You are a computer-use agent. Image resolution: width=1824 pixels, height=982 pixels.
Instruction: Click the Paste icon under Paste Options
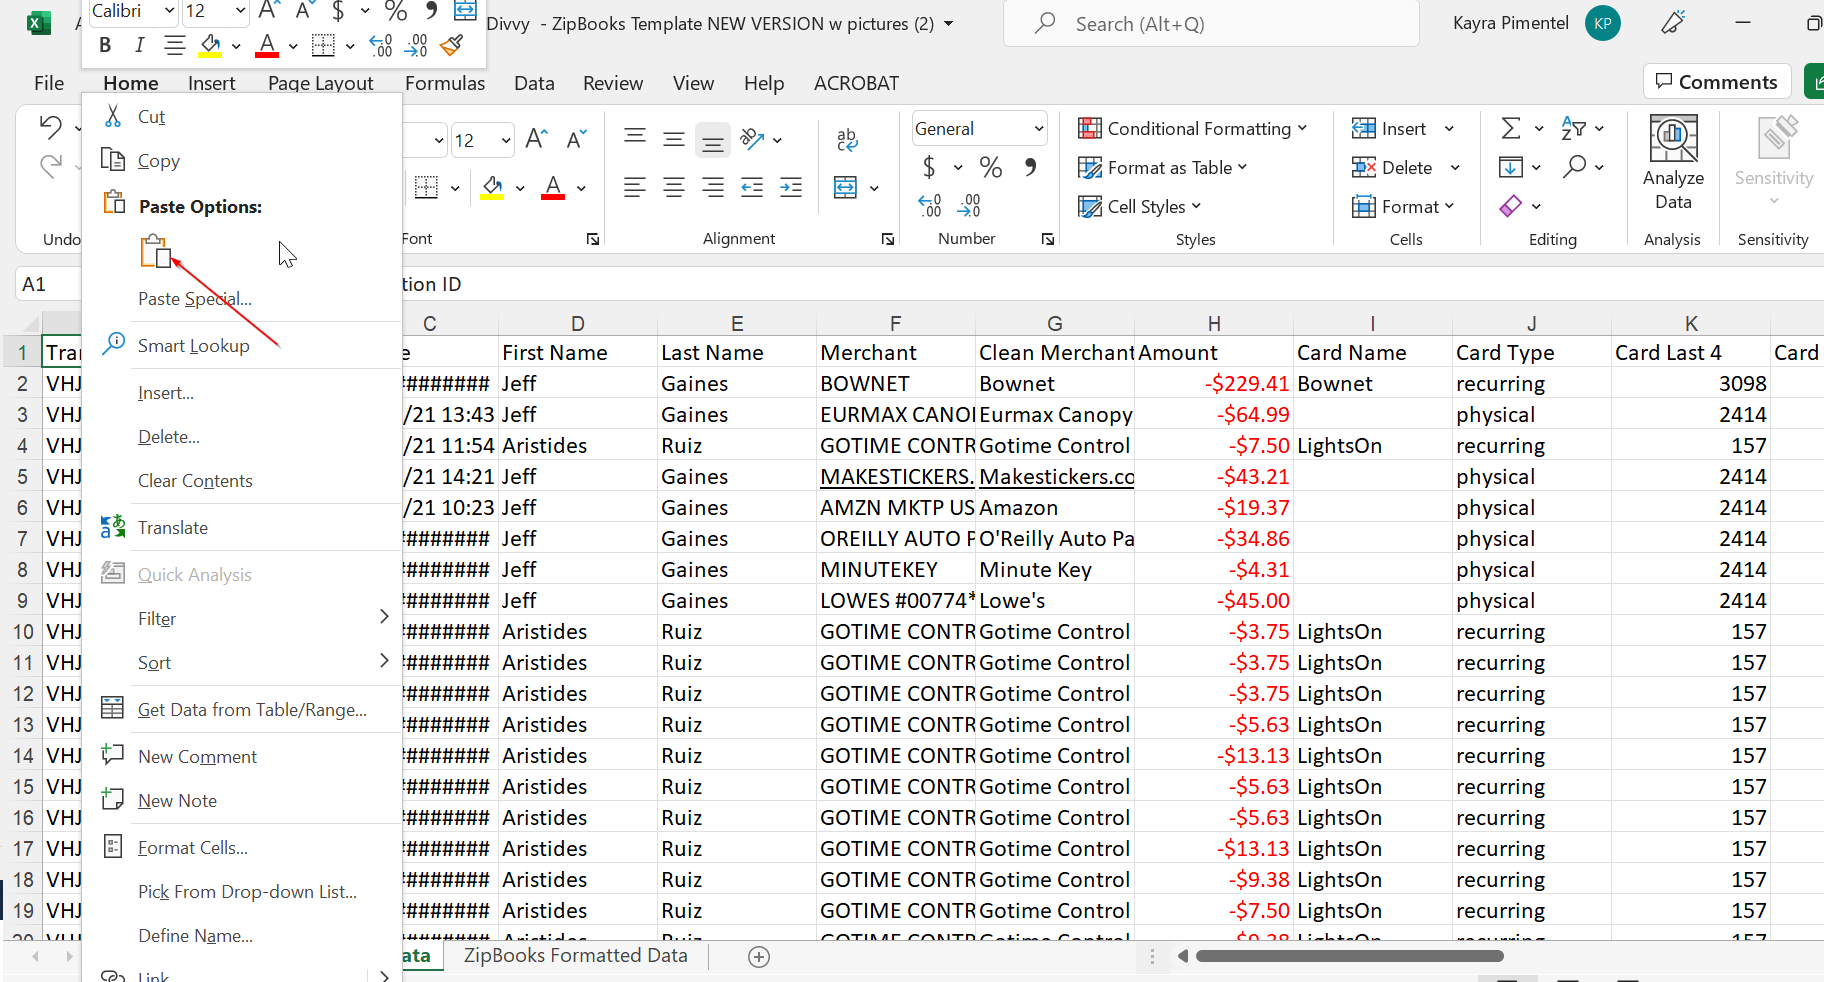pyautogui.click(x=156, y=252)
